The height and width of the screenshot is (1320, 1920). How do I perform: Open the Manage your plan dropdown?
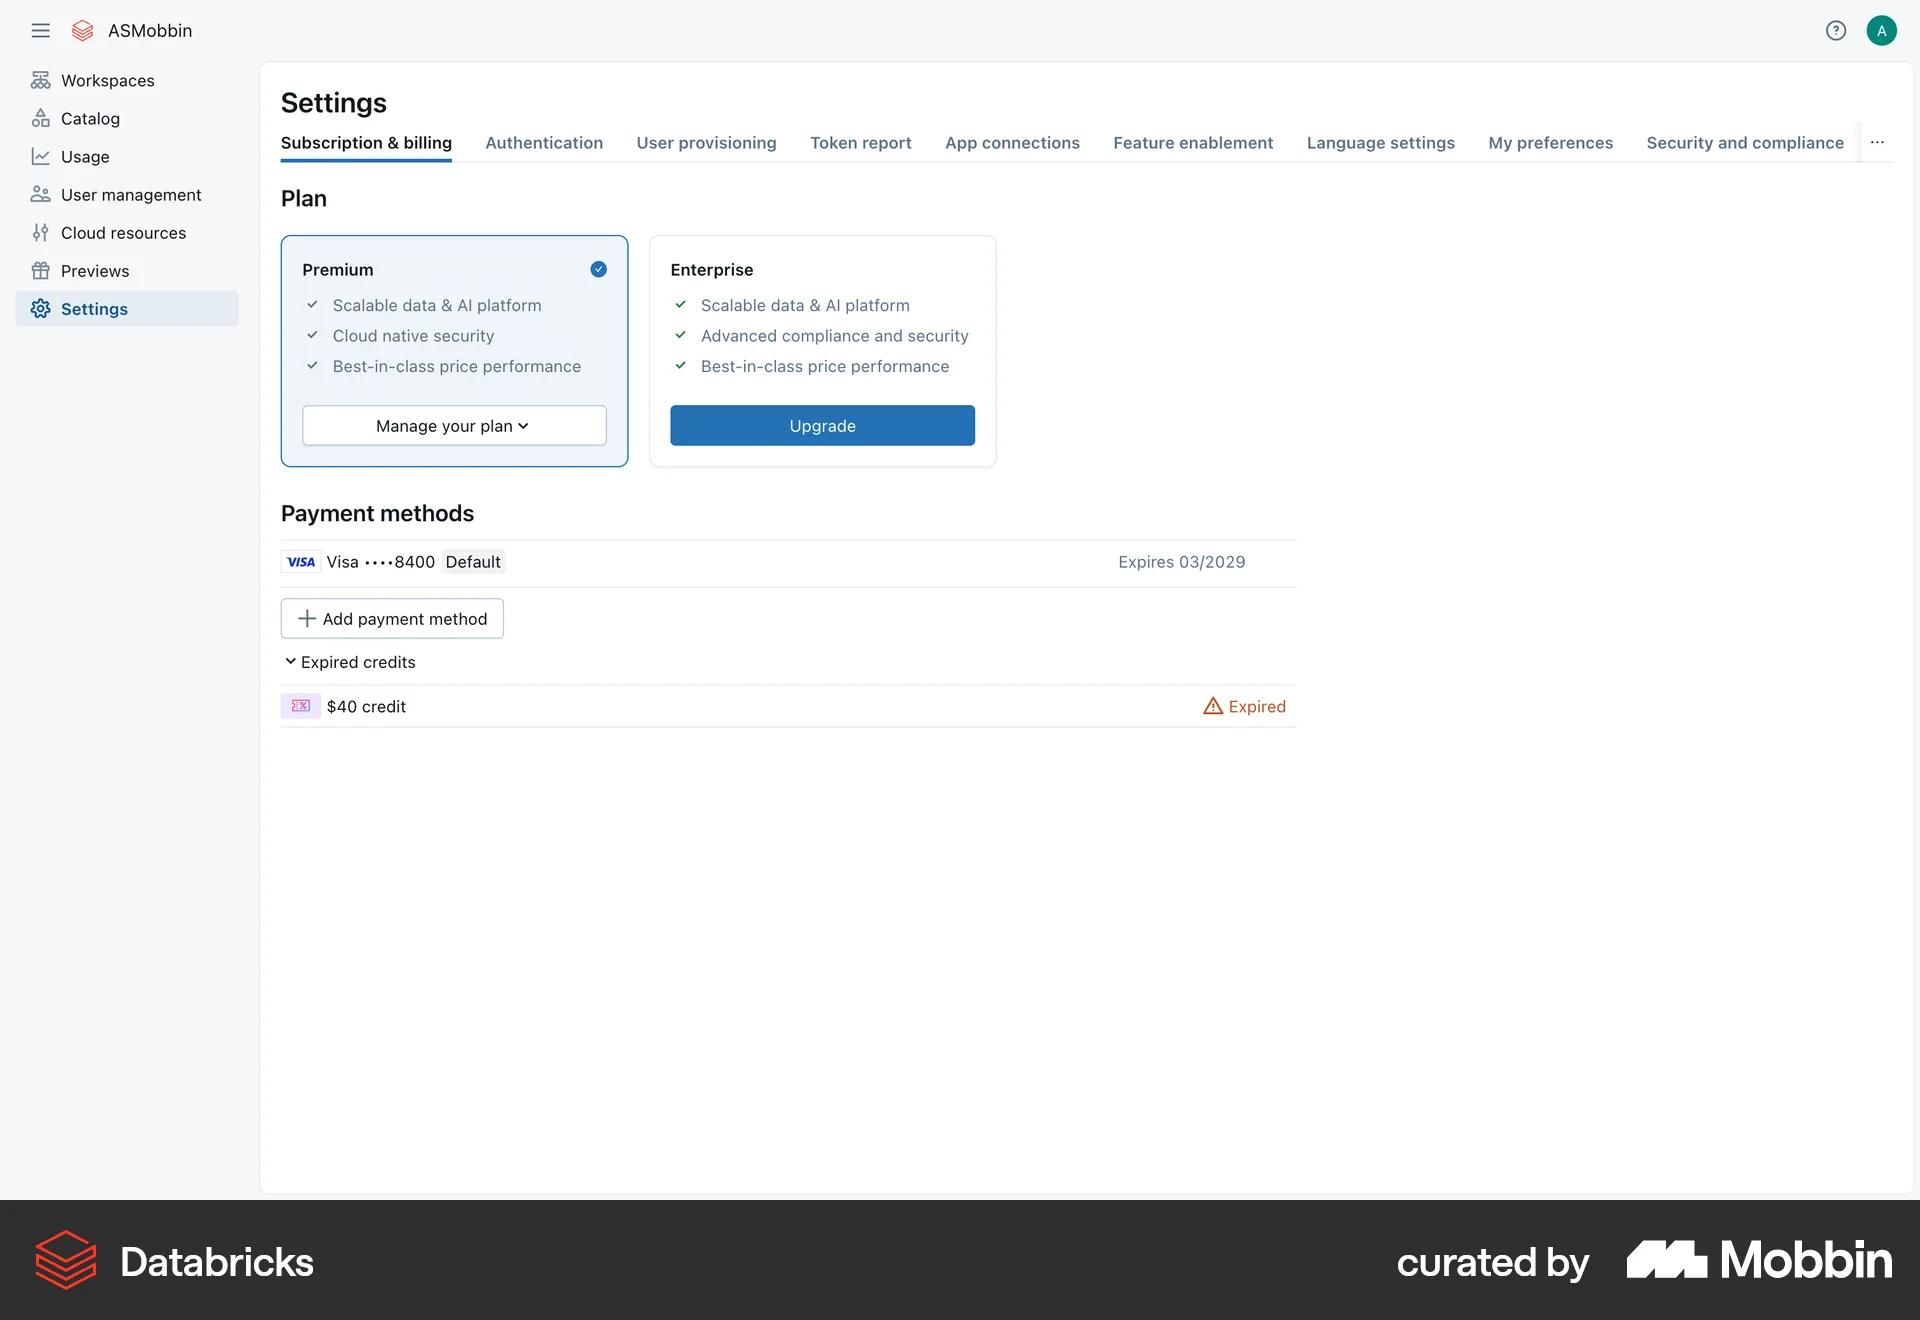coord(453,425)
